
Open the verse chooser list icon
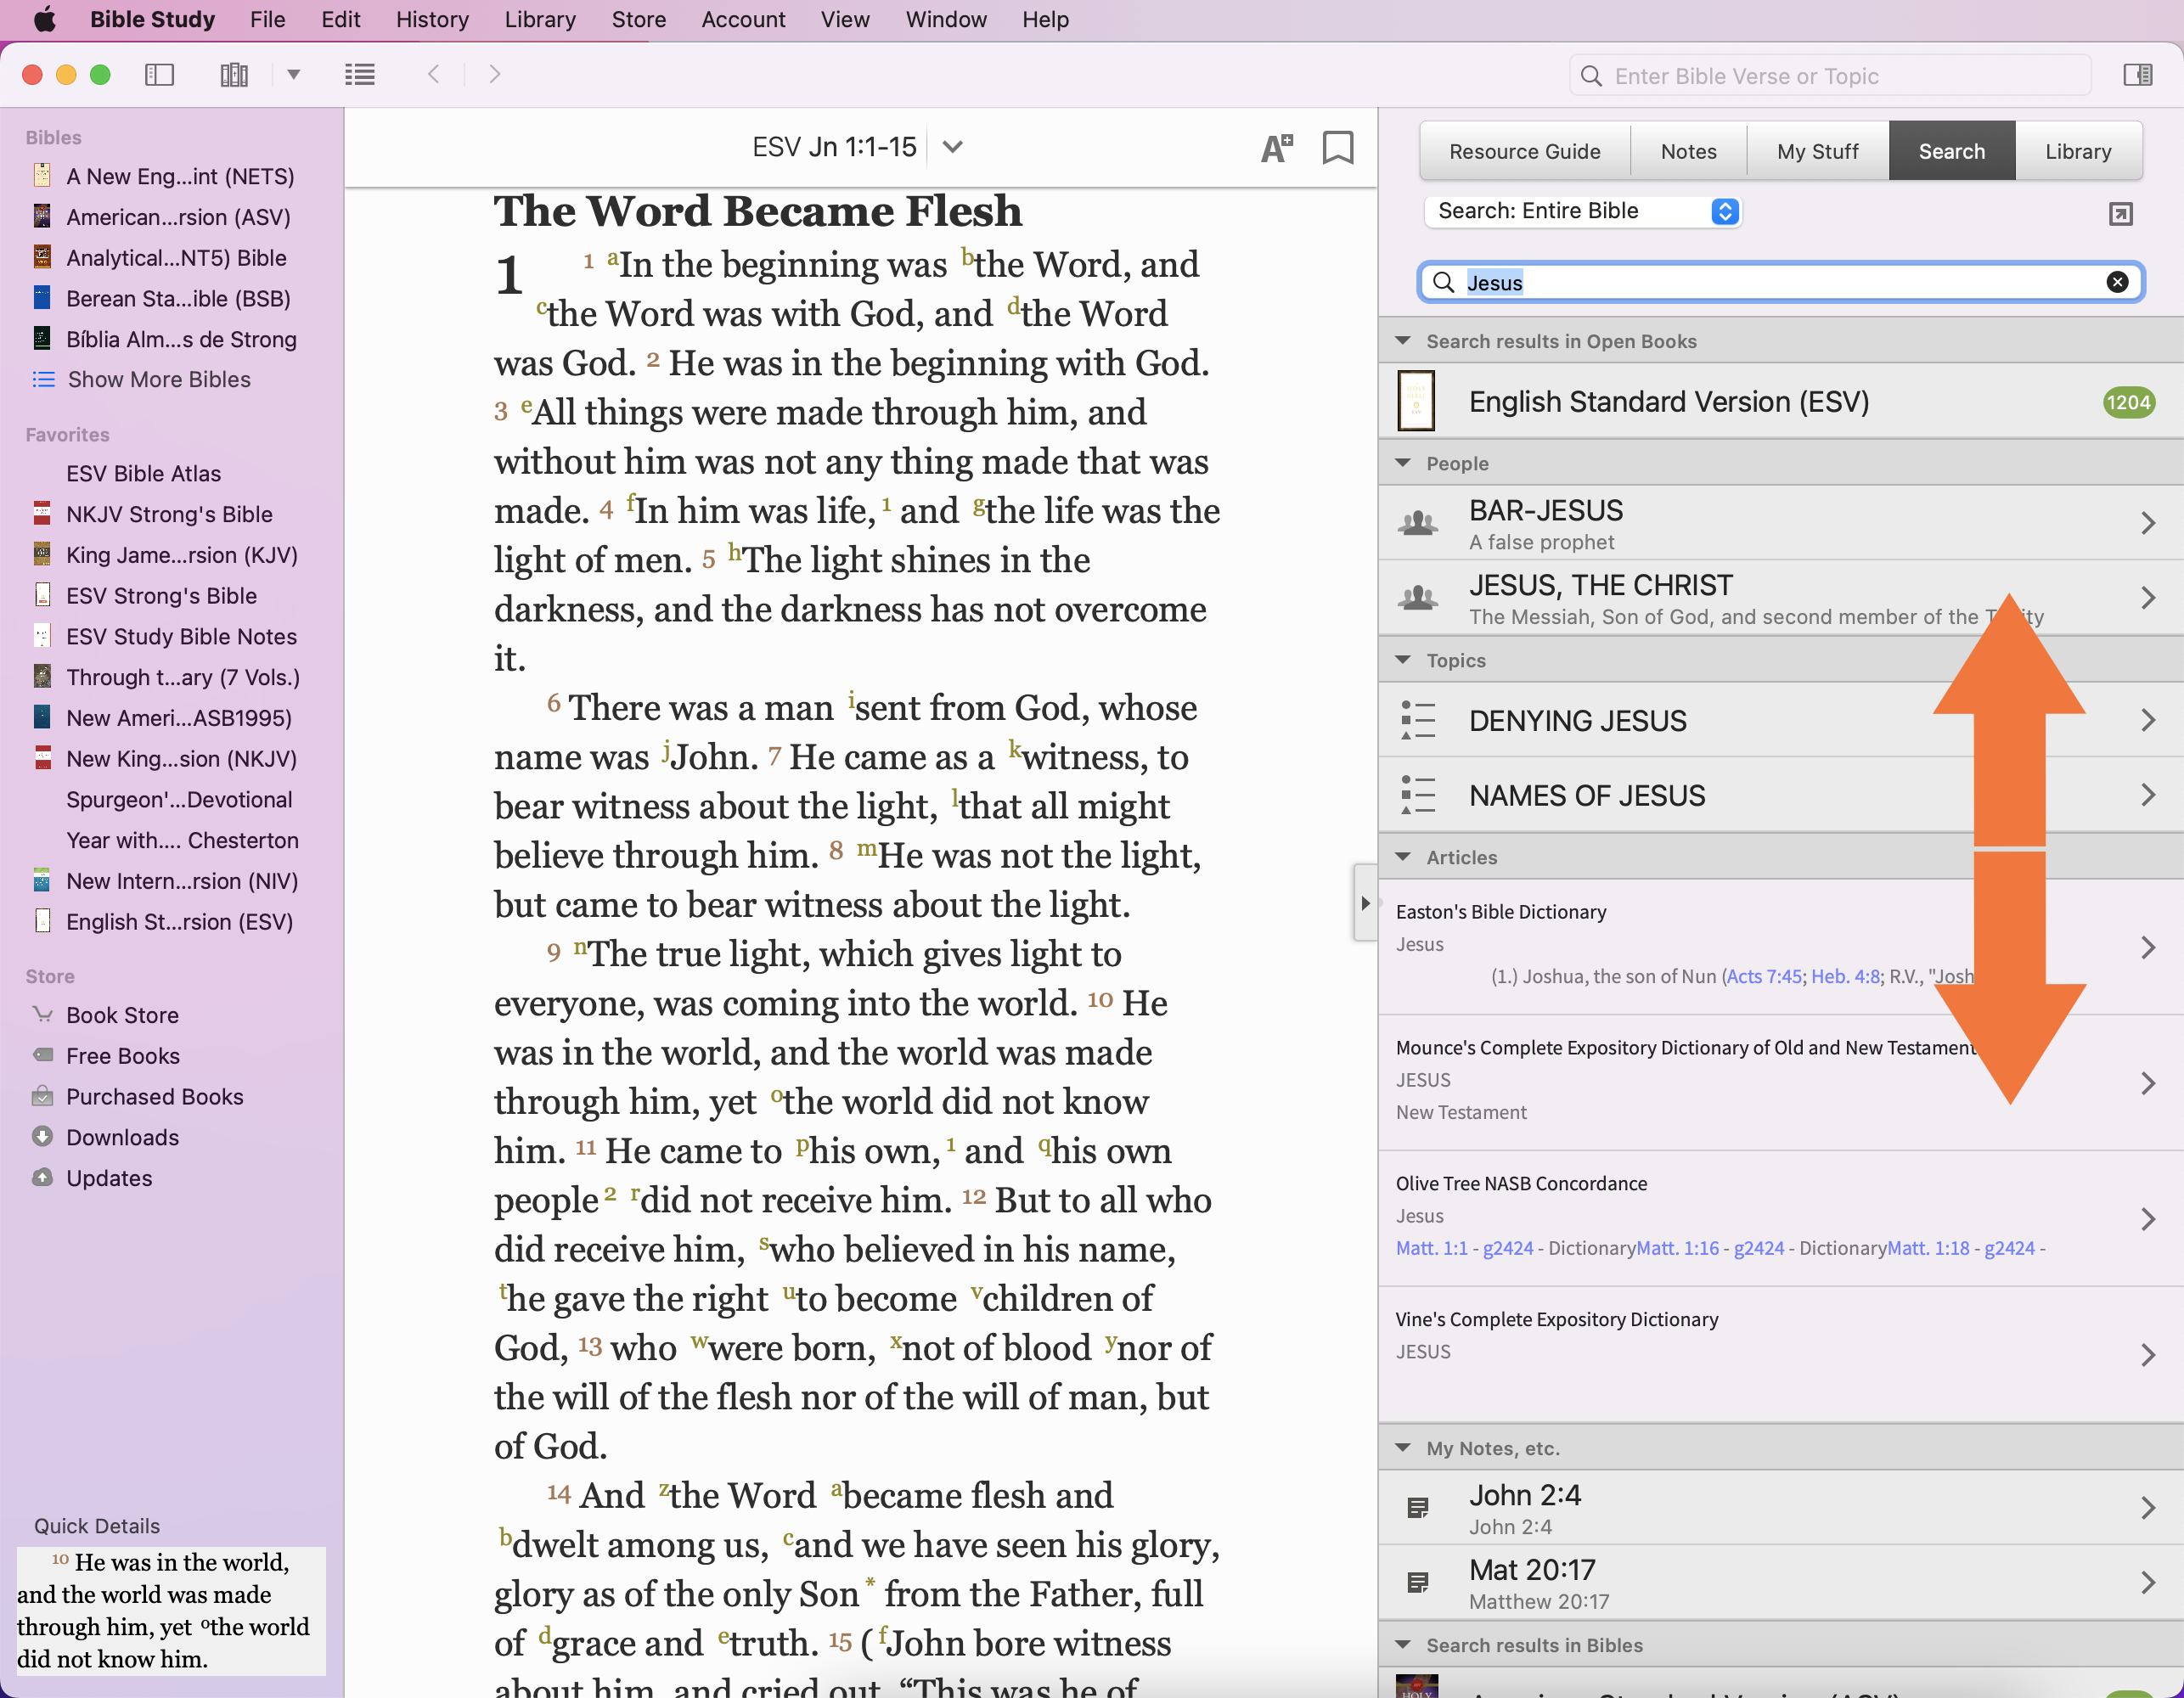[360, 75]
